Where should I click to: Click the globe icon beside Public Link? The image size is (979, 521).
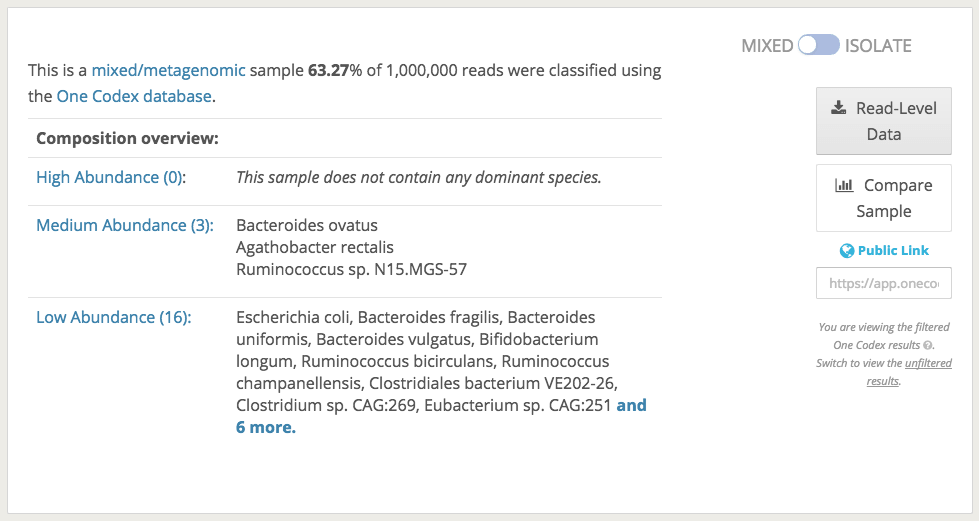pyautogui.click(x=847, y=251)
